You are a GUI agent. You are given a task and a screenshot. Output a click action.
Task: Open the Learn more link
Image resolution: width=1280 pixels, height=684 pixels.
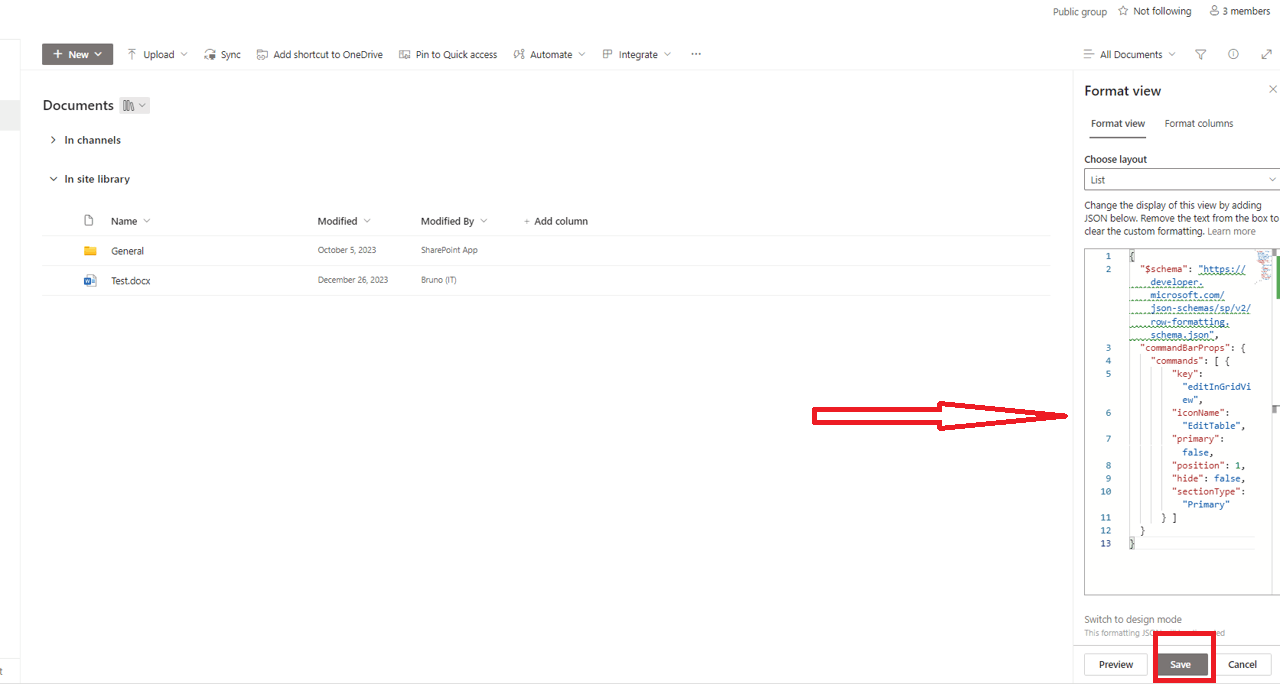[1231, 231]
